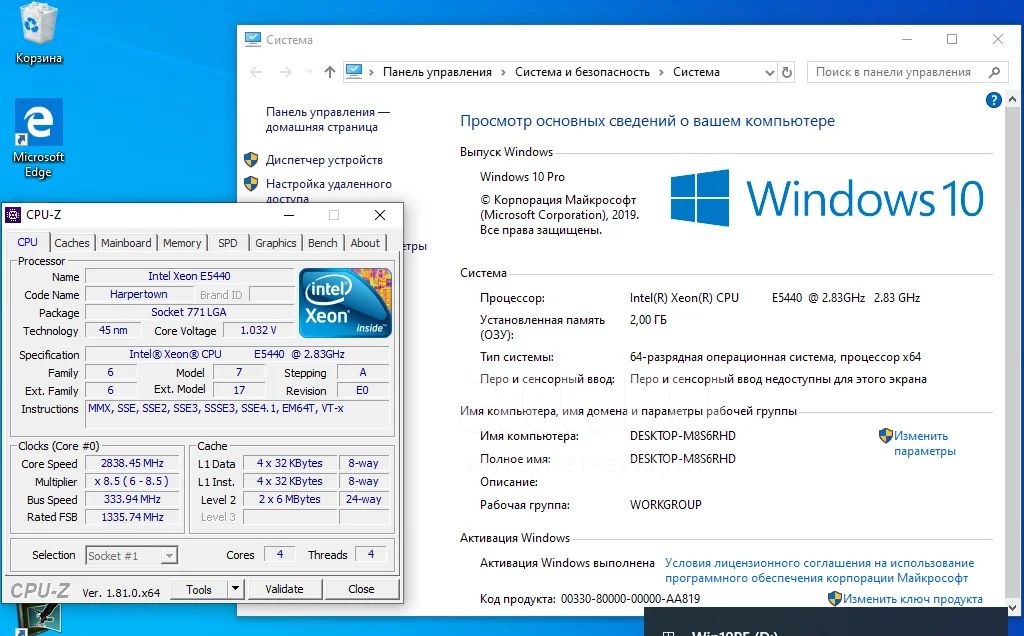
Task: Switch to the CPU tab in CPU-Z
Action: click(27, 242)
